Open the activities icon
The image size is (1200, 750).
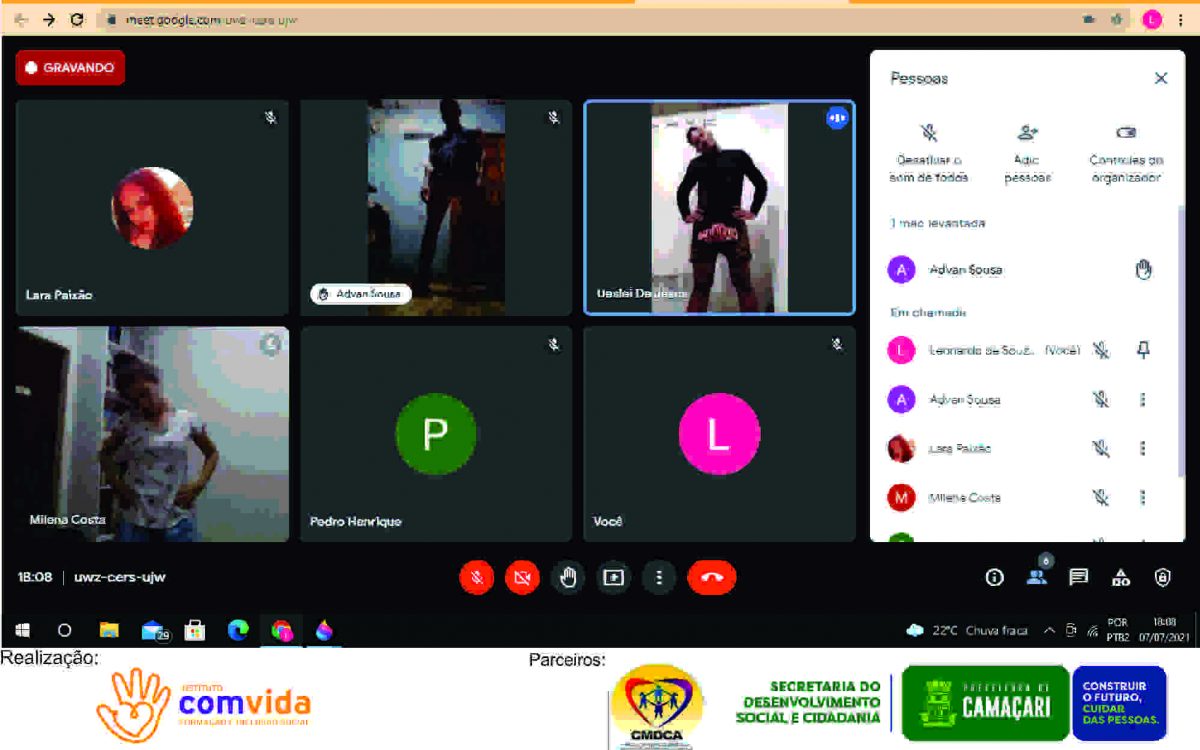point(1121,577)
